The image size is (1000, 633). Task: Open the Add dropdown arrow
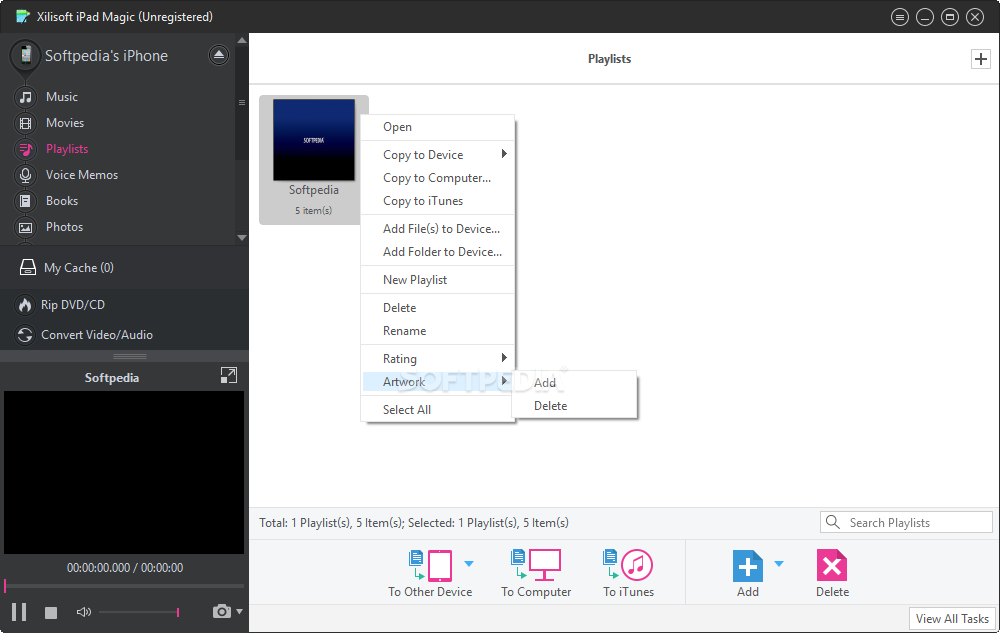click(779, 564)
